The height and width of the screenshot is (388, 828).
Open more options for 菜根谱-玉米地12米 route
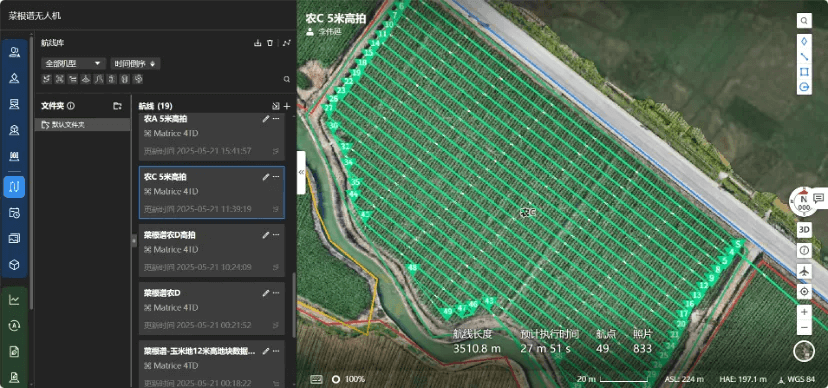(276, 351)
